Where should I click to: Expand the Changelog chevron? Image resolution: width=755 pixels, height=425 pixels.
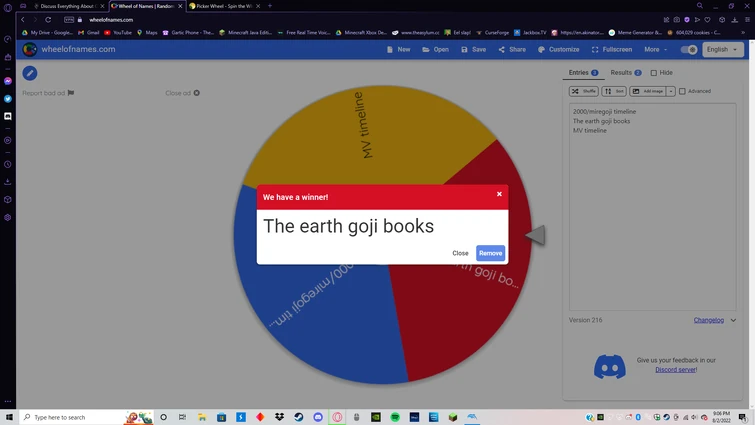click(733, 320)
